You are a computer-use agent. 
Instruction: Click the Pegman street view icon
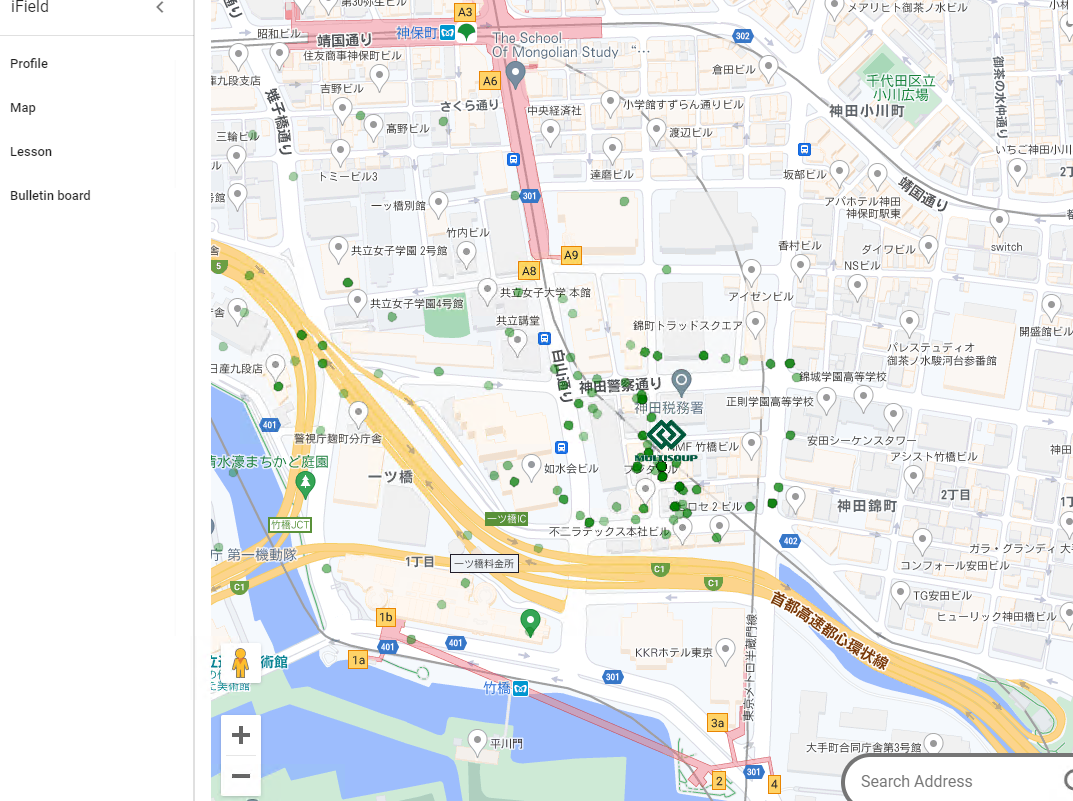pos(241,662)
